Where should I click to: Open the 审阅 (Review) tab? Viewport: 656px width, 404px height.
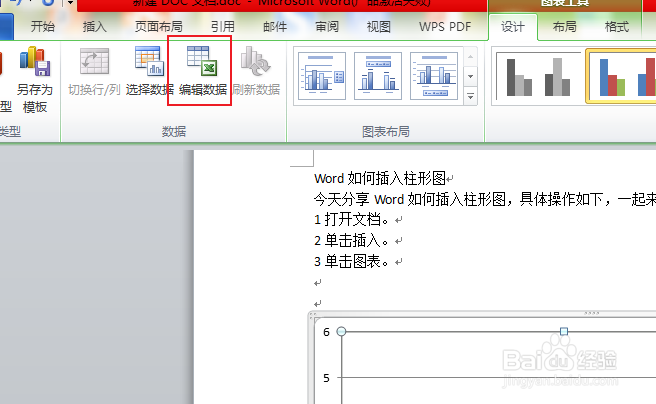click(x=327, y=27)
